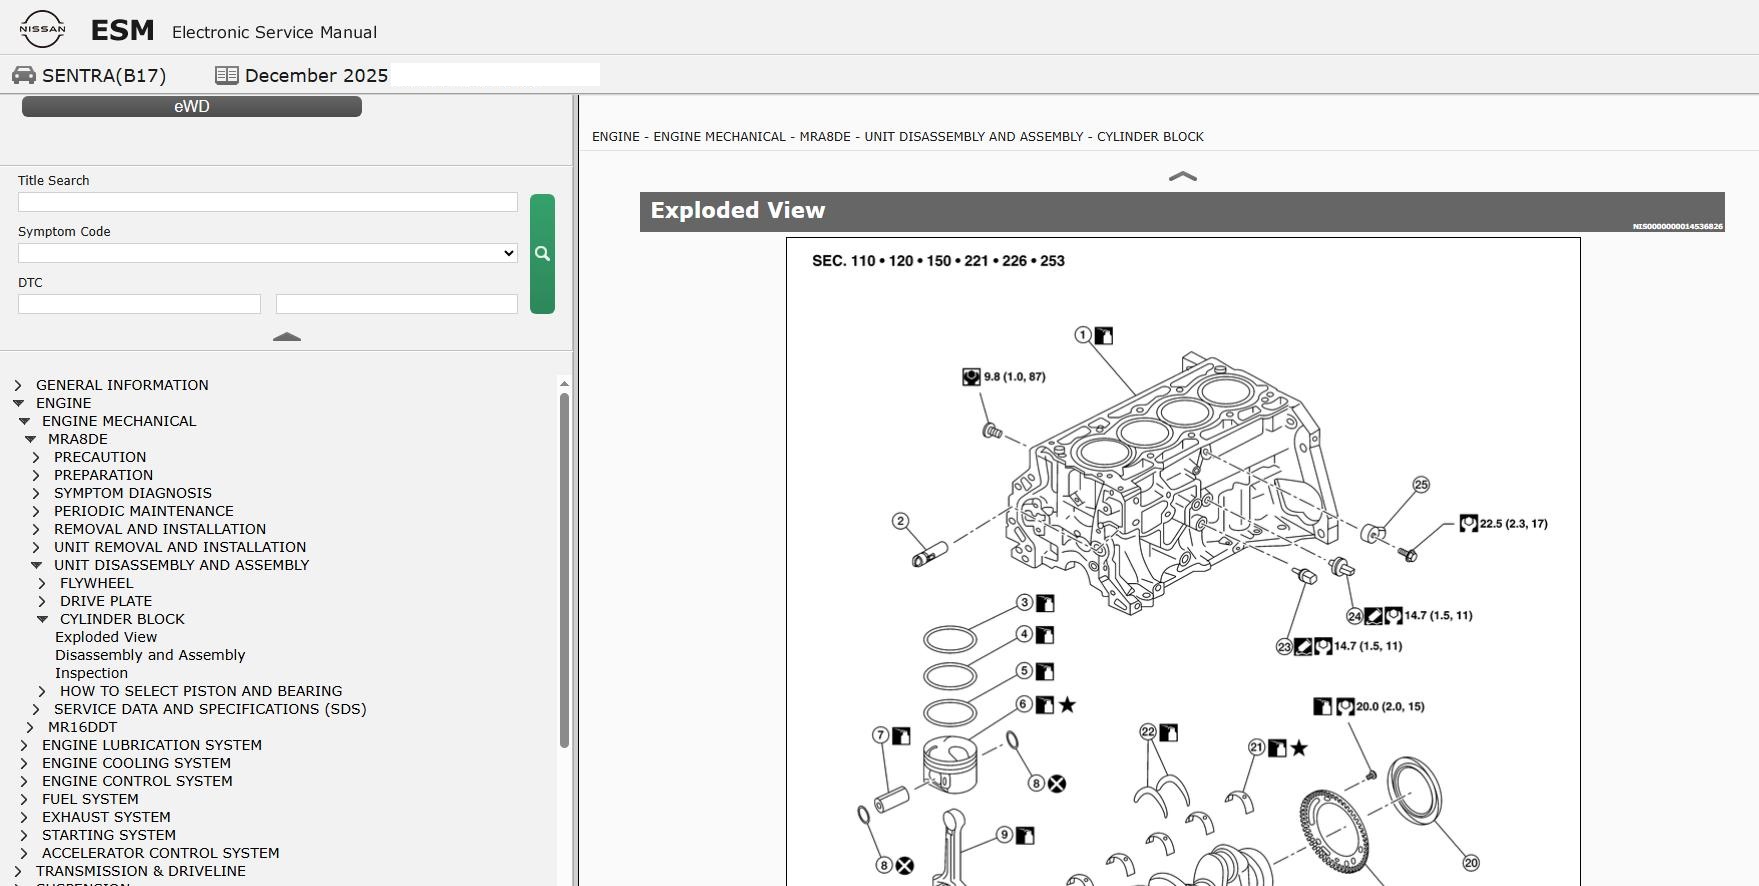Select ACCELERATOR CONTROL SYSTEM item
This screenshot has height=886, width=1759.
pos(161,853)
